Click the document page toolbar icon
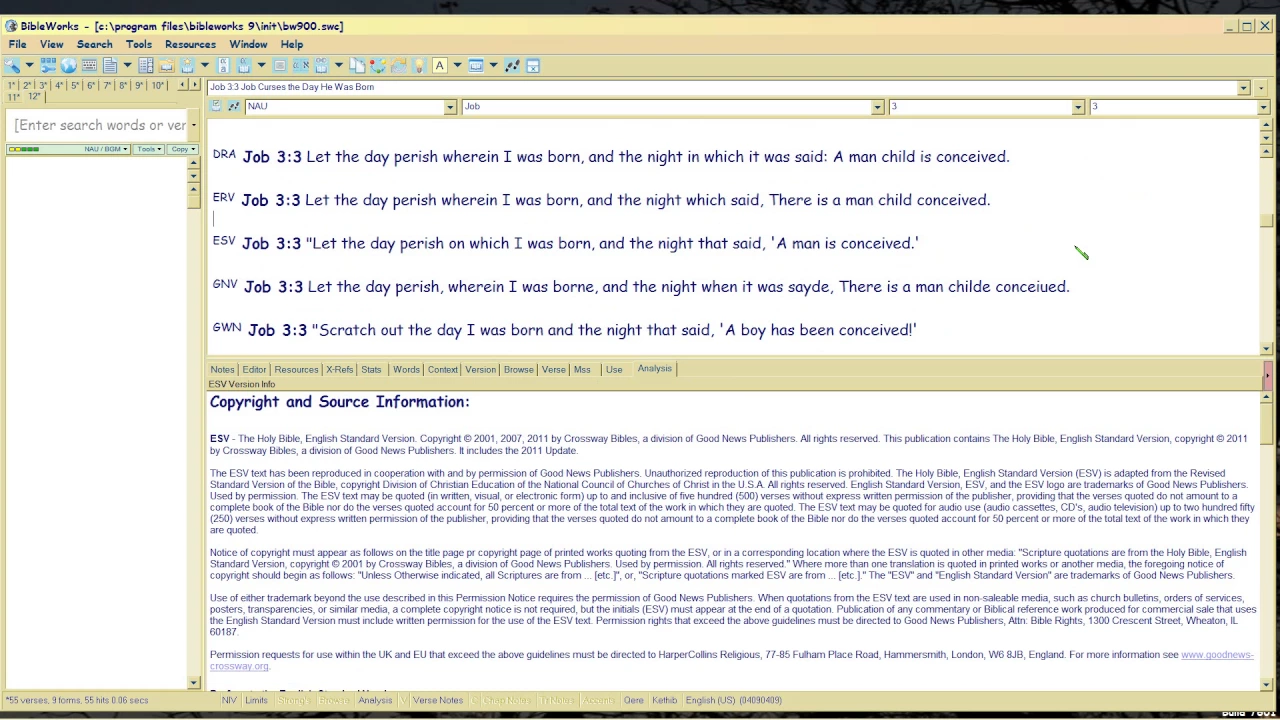Image resolution: width=1280 pixels, height=720 pixels. point(109,65)
